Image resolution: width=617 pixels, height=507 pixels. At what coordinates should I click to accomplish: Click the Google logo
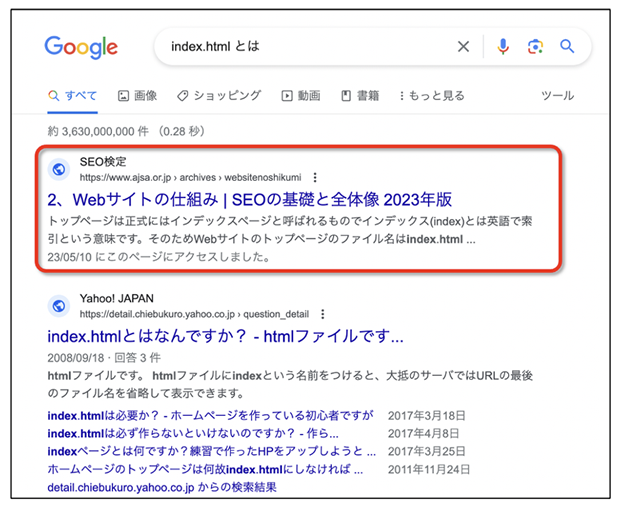pos(81,47)
